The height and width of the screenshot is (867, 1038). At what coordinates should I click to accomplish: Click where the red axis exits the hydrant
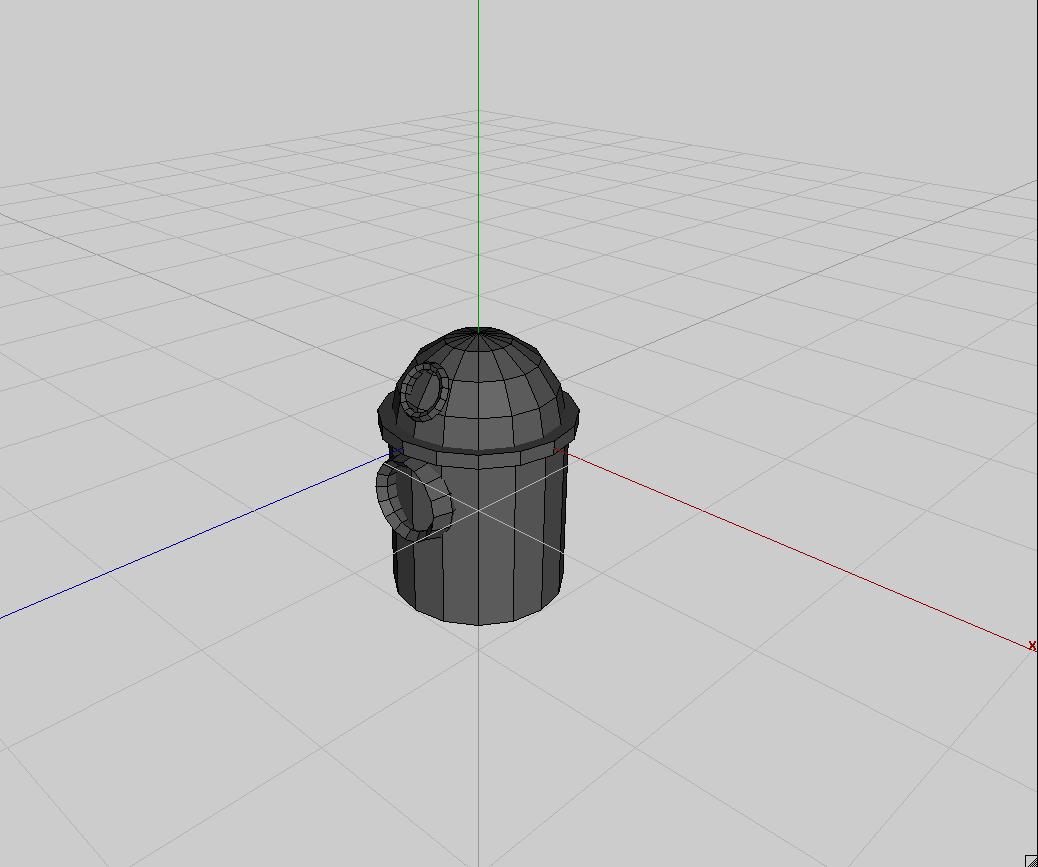coord(563,451)
